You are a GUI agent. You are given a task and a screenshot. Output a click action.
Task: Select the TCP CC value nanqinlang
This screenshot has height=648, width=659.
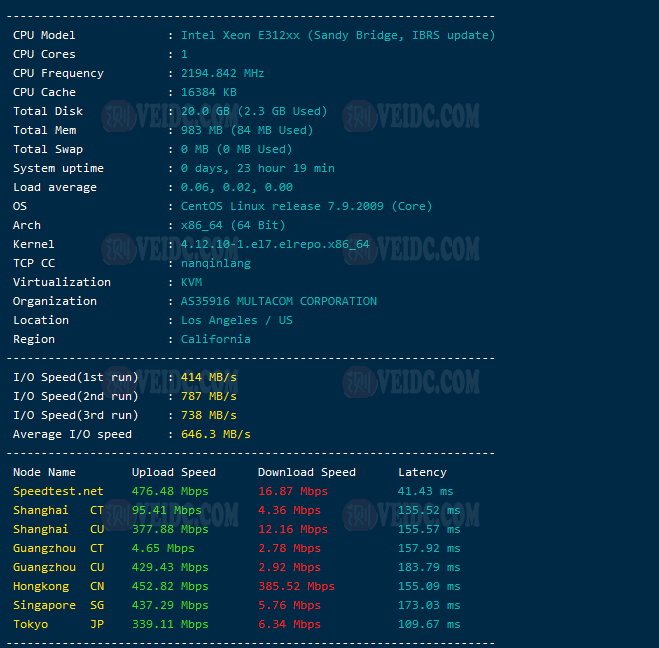(215, 263)
